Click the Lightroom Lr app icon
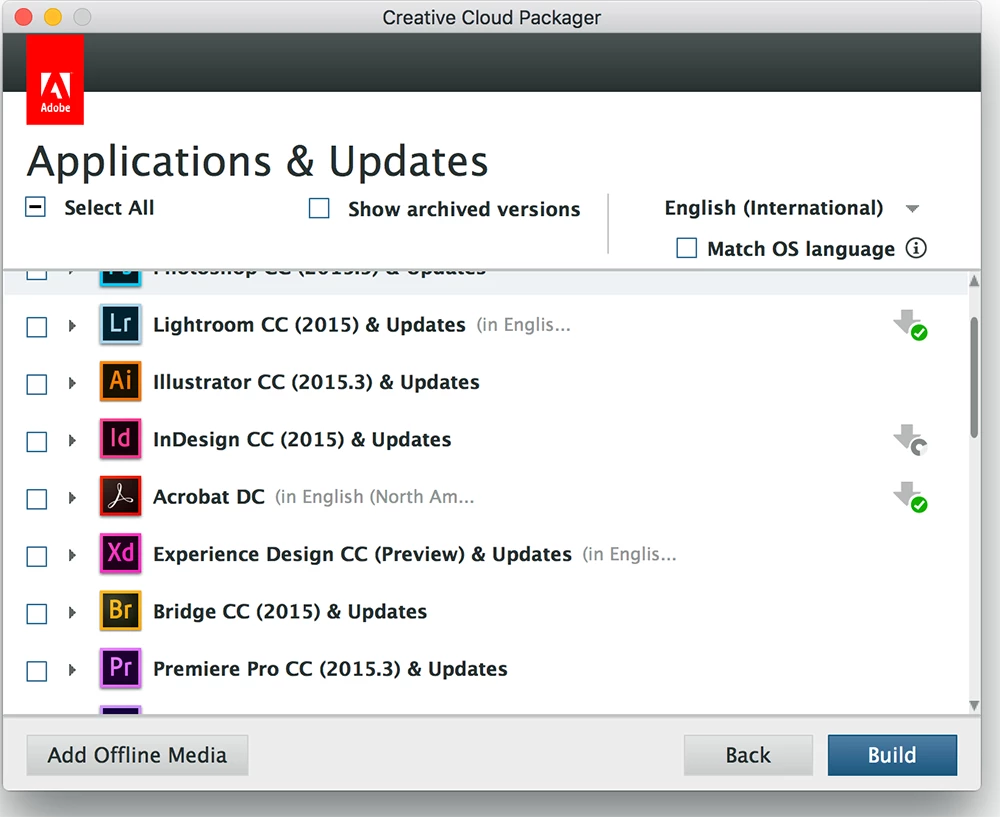Image resolution: width=1000 pixels, height=817 pixels. (121, 325)
